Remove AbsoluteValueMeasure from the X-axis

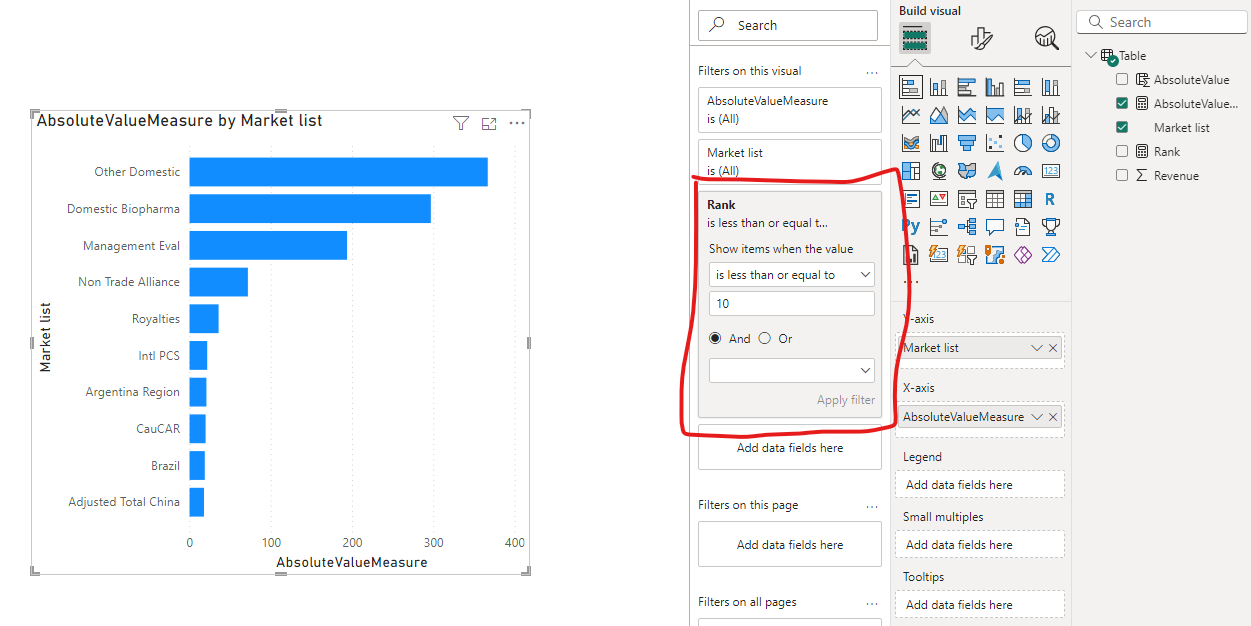(x=1053, y=417)
